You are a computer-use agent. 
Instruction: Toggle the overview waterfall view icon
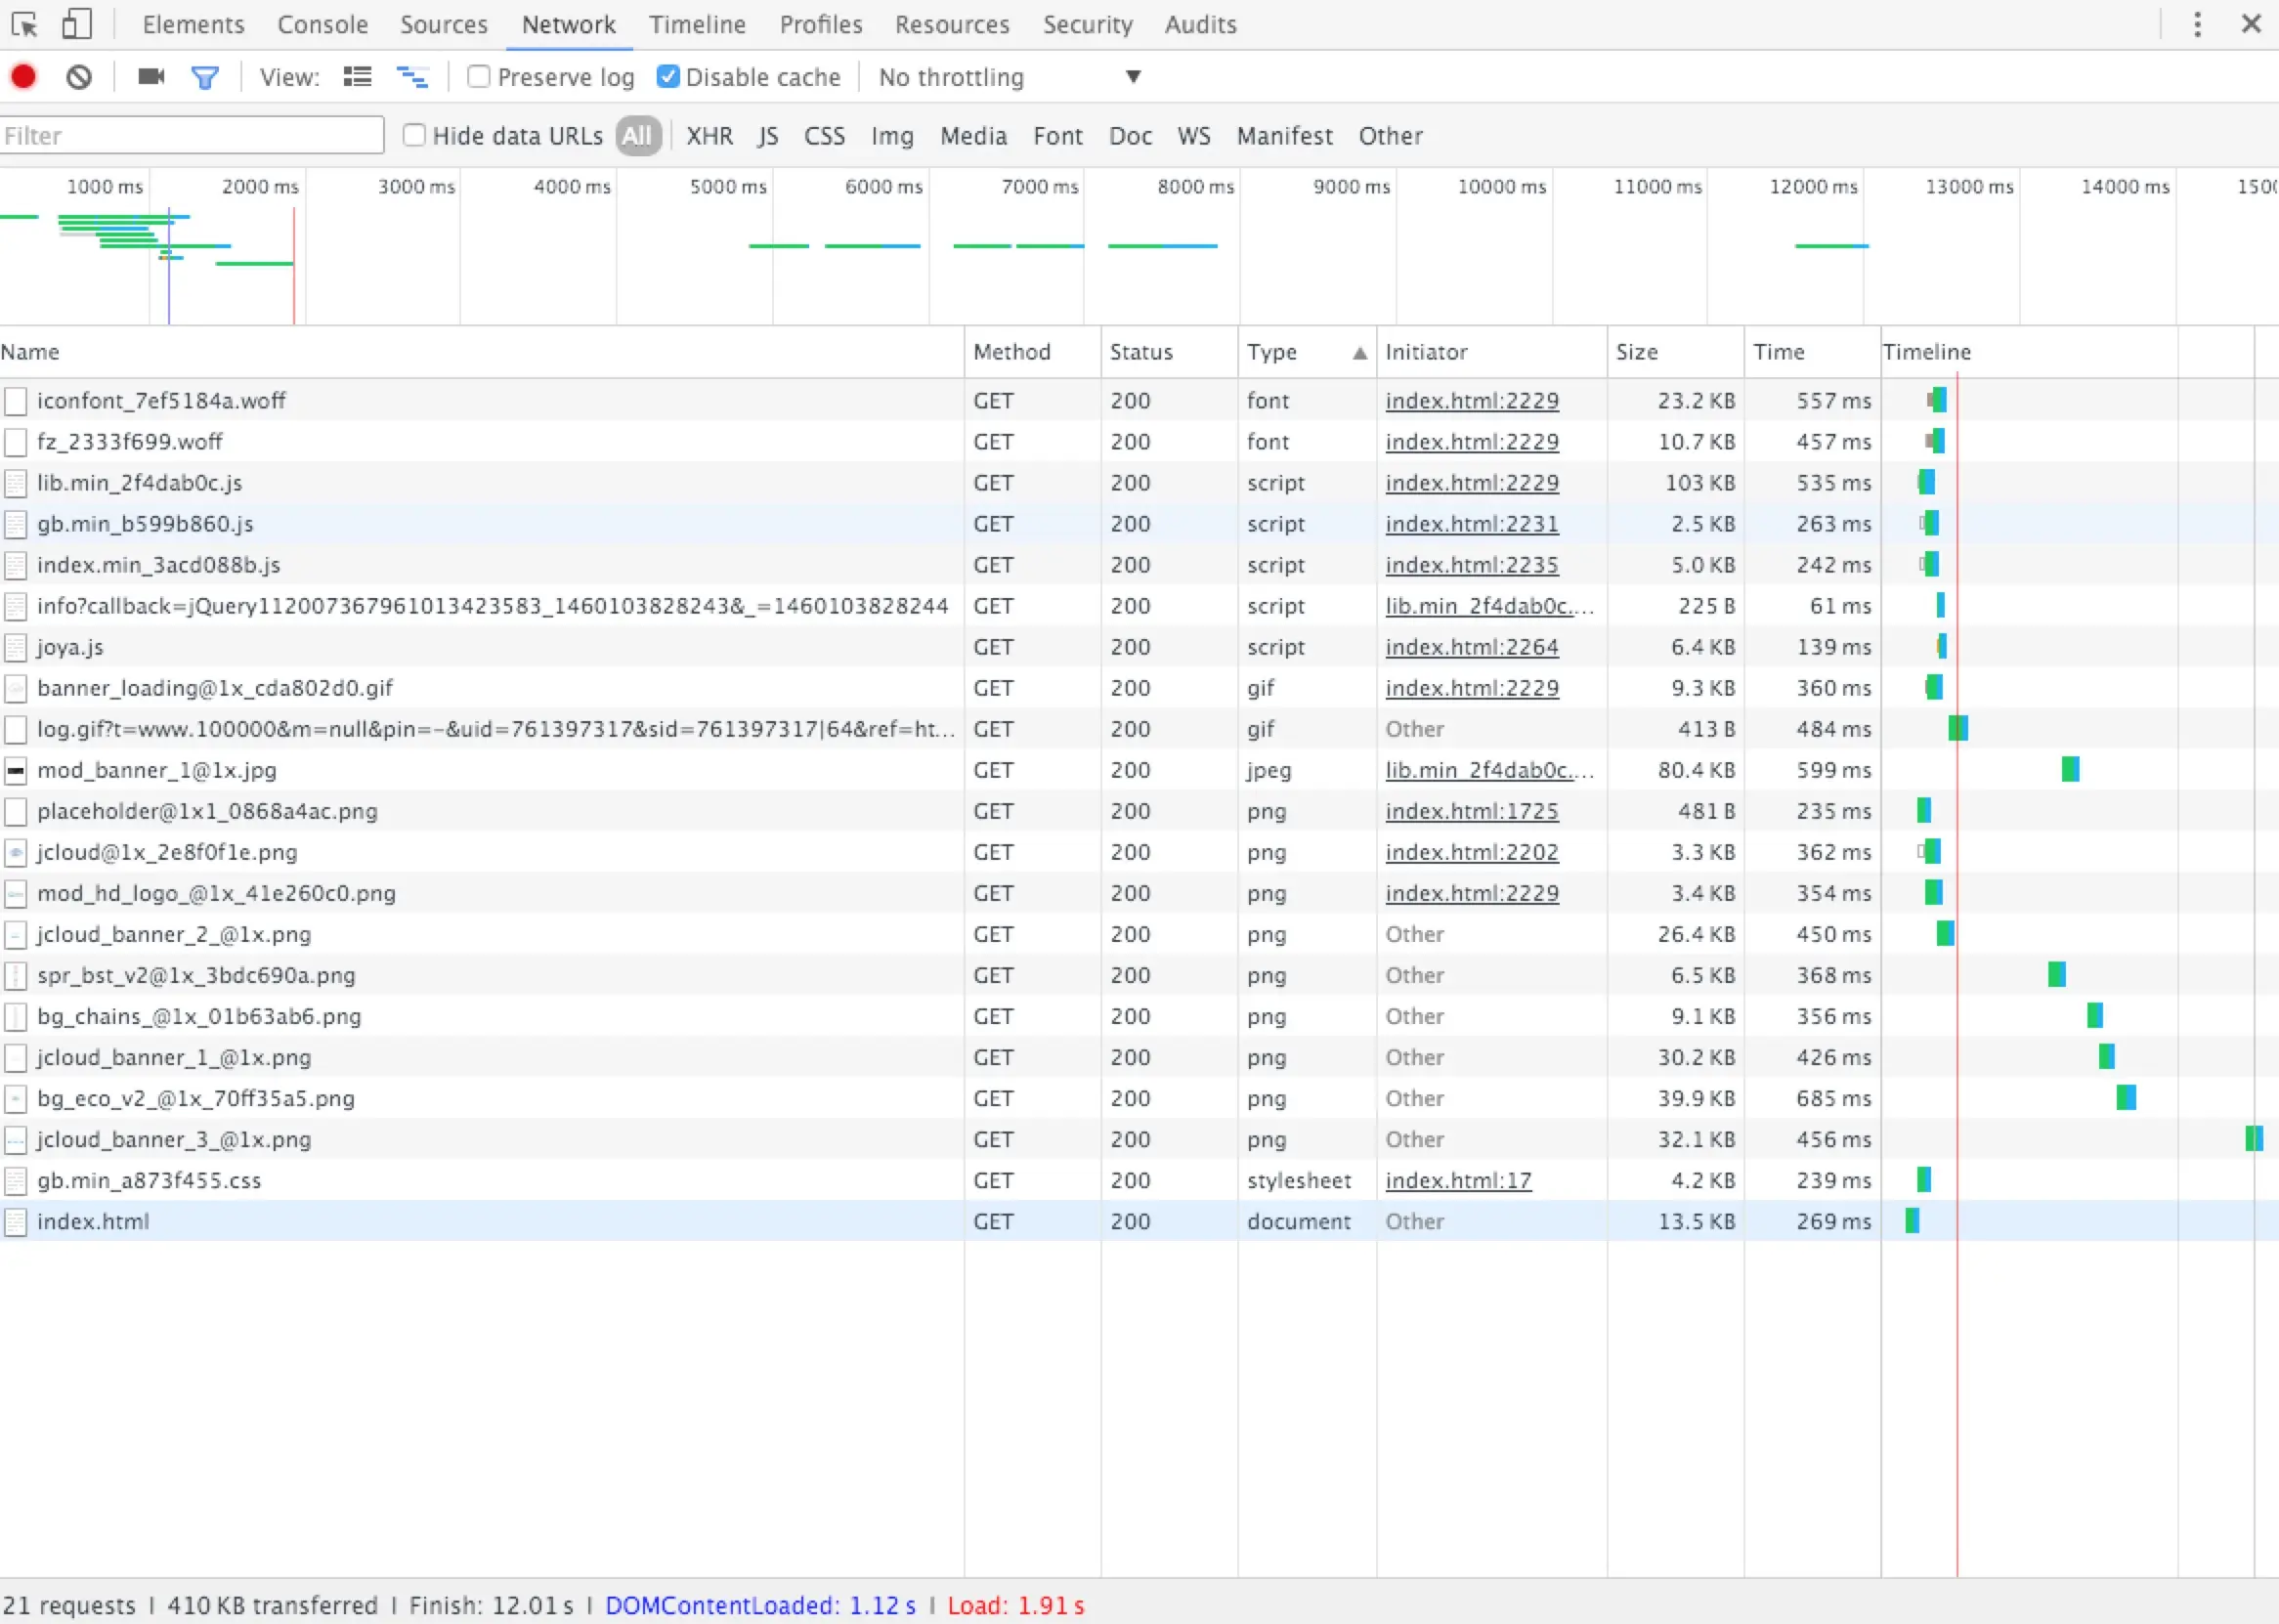[x=412, y=77]
